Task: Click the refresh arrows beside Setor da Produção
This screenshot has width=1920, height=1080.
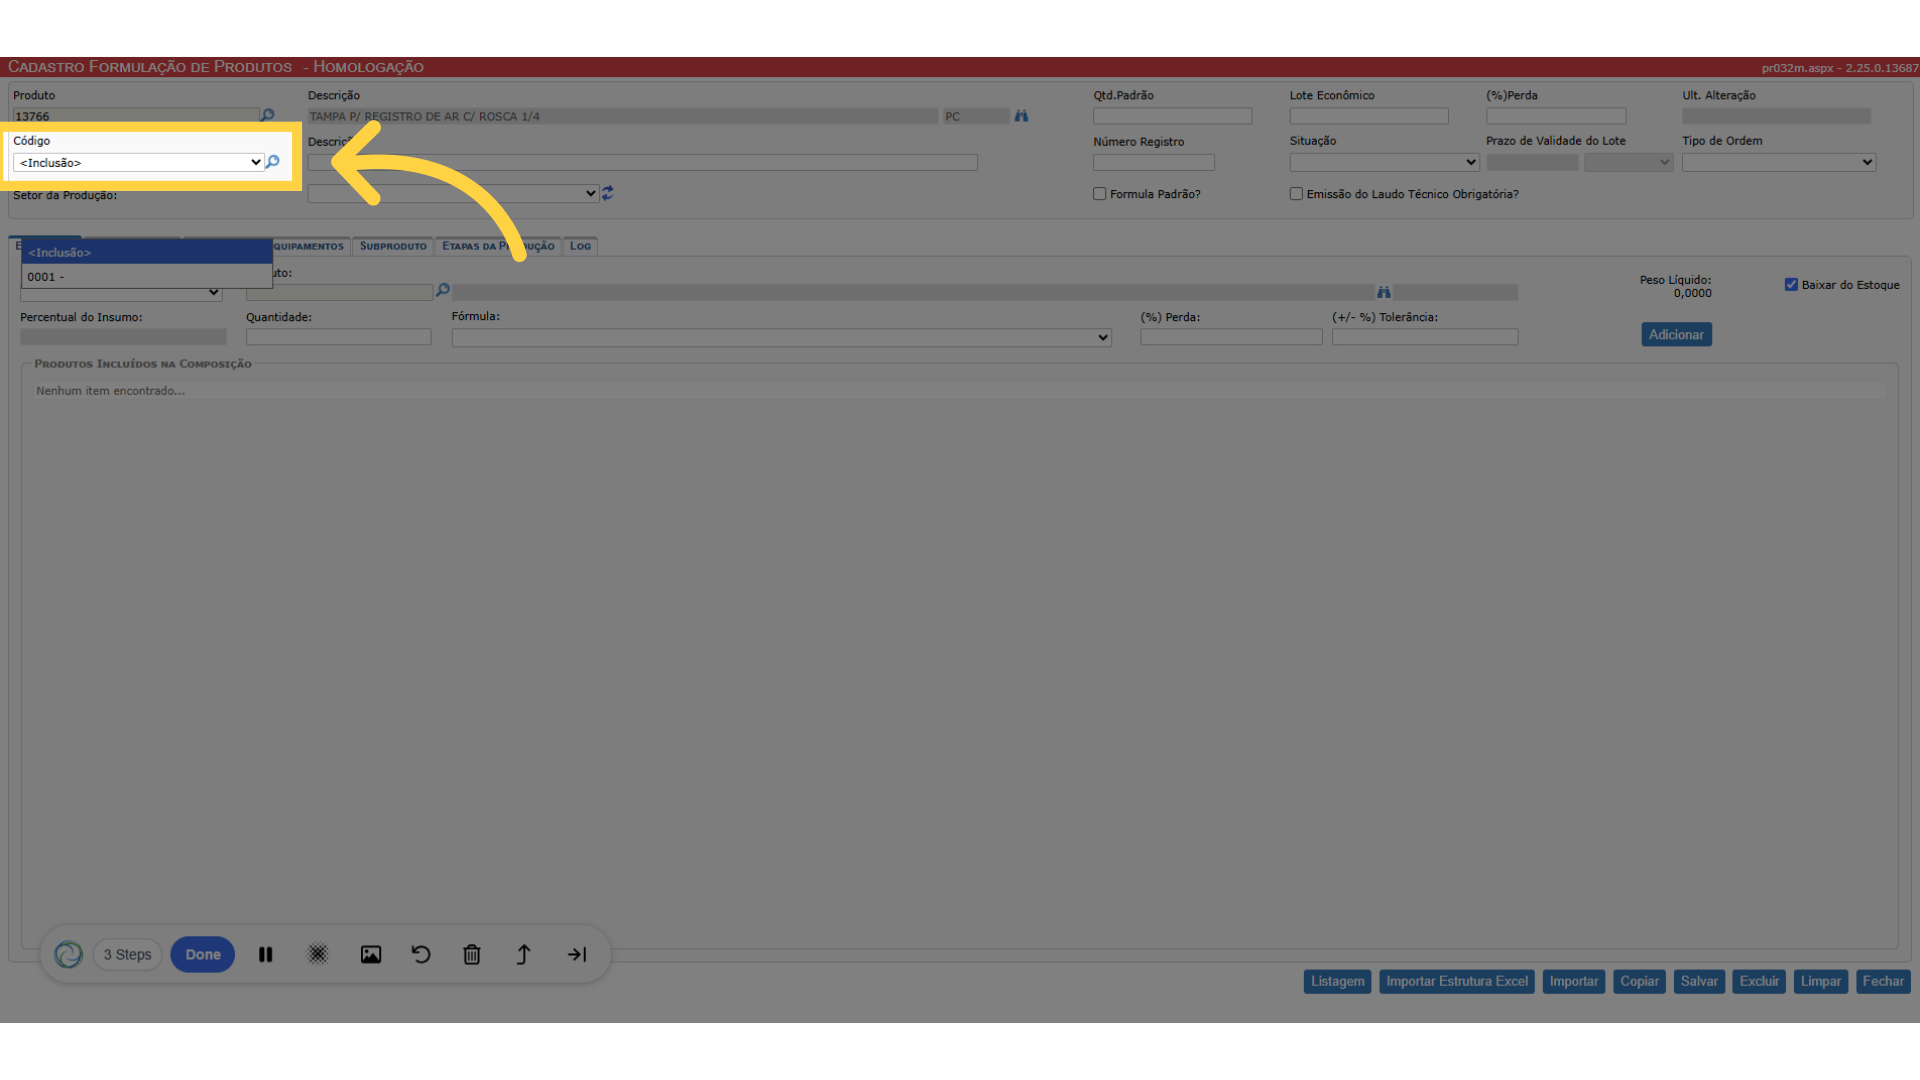Action: (607, 193)
